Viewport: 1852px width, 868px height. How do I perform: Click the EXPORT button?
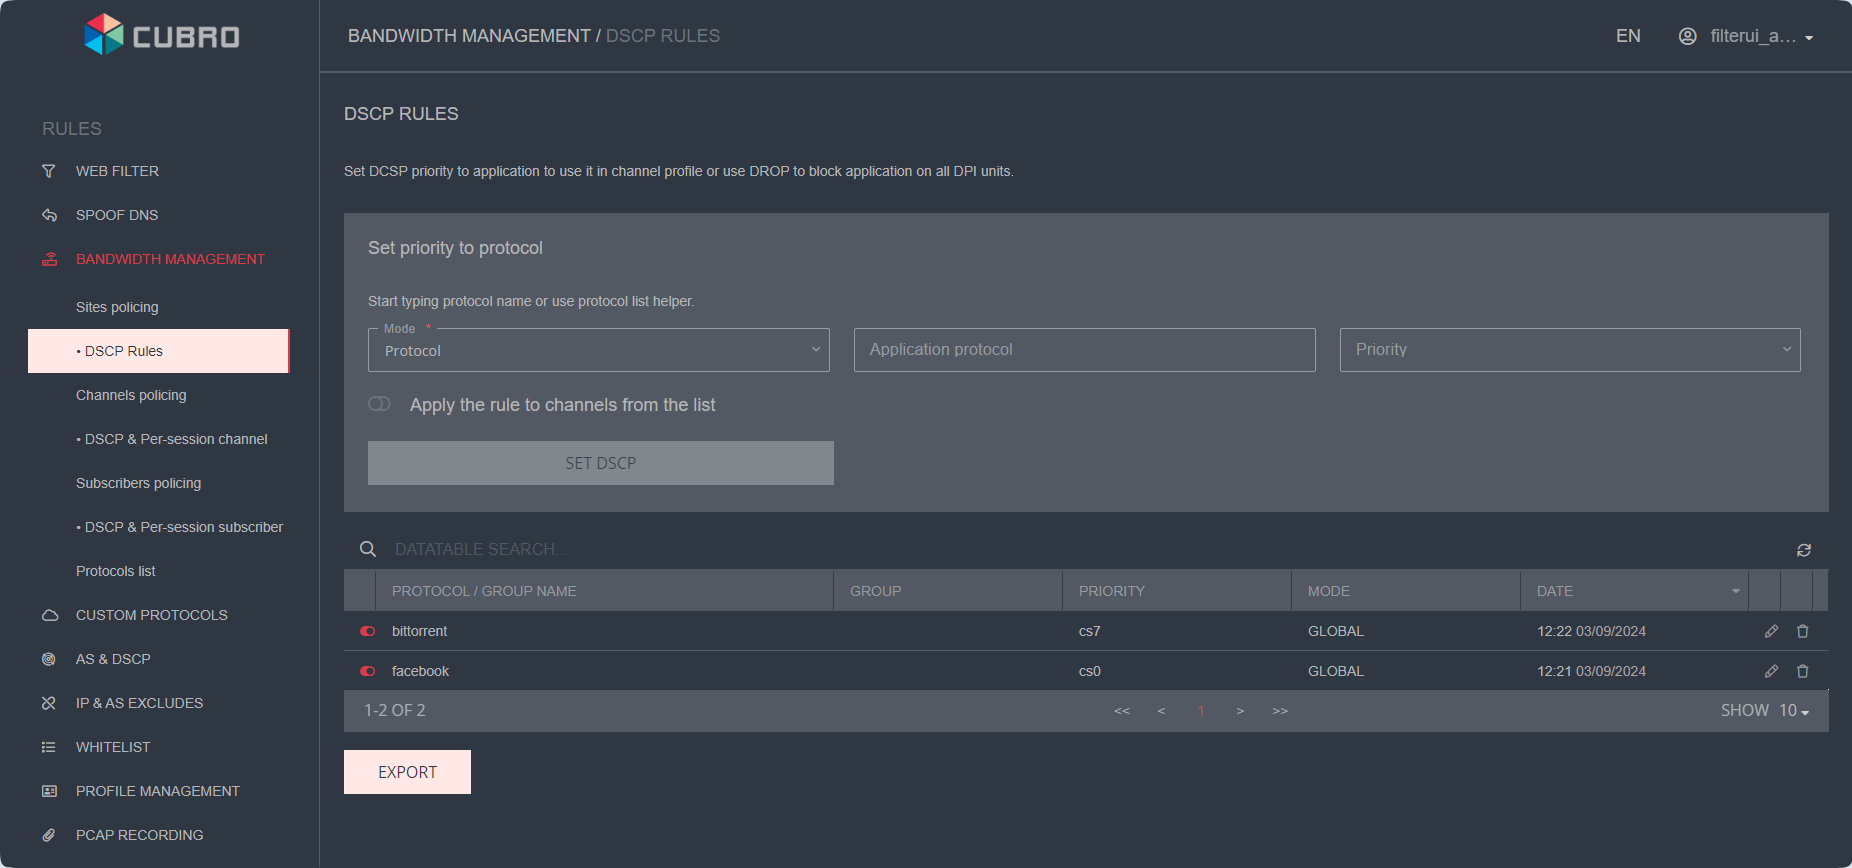tap(407, 772)
